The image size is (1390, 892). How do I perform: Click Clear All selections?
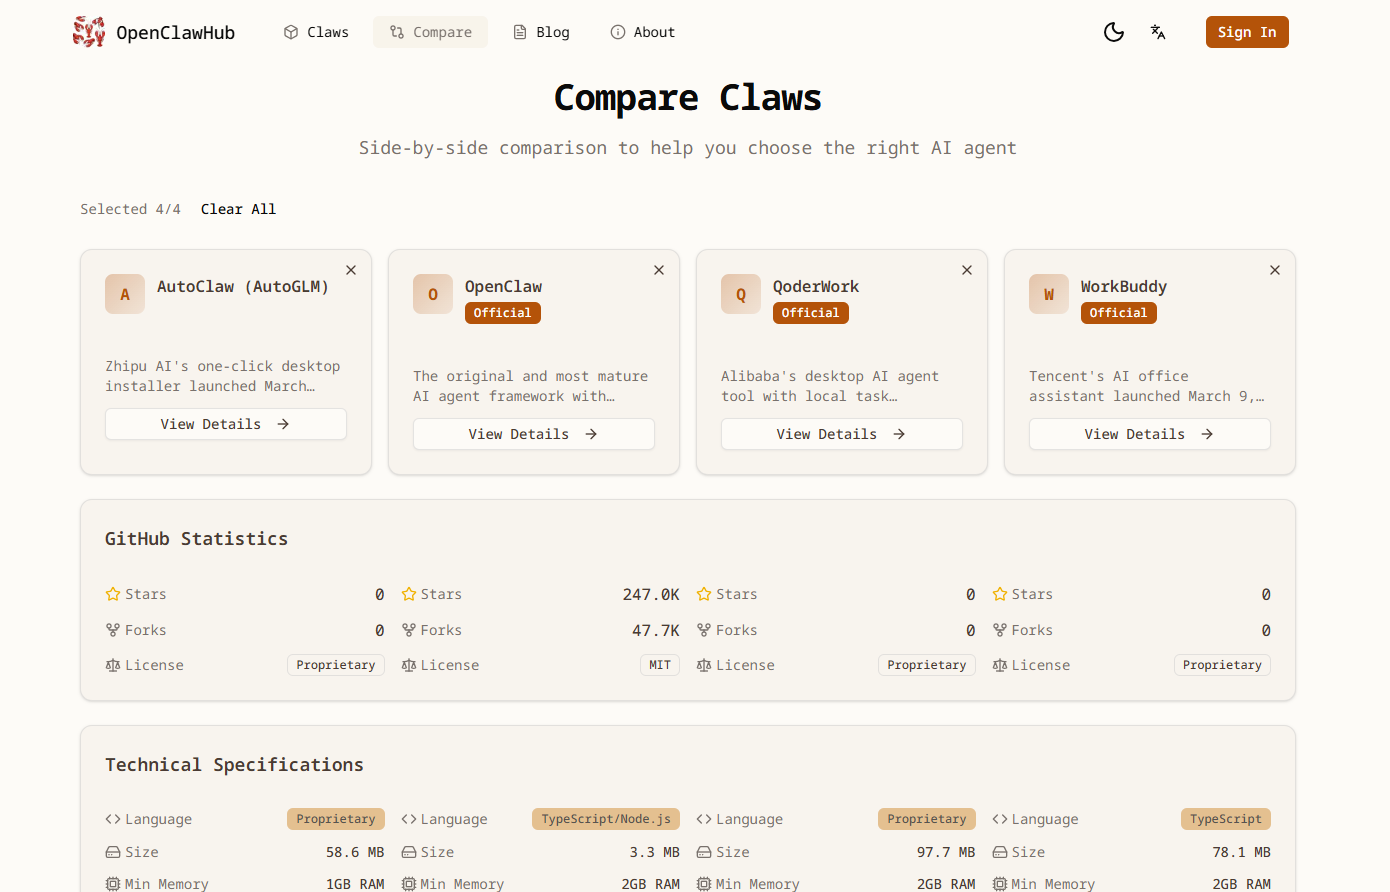tap(238, 209)
